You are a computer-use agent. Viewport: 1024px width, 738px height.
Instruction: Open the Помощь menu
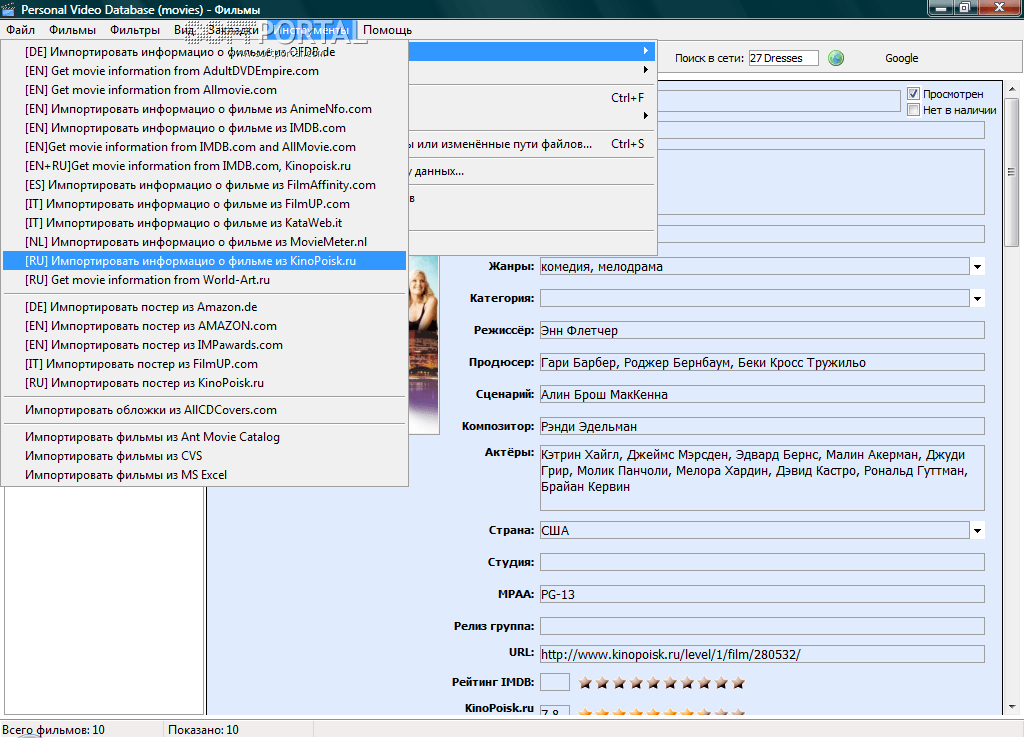tap(387, 30)
